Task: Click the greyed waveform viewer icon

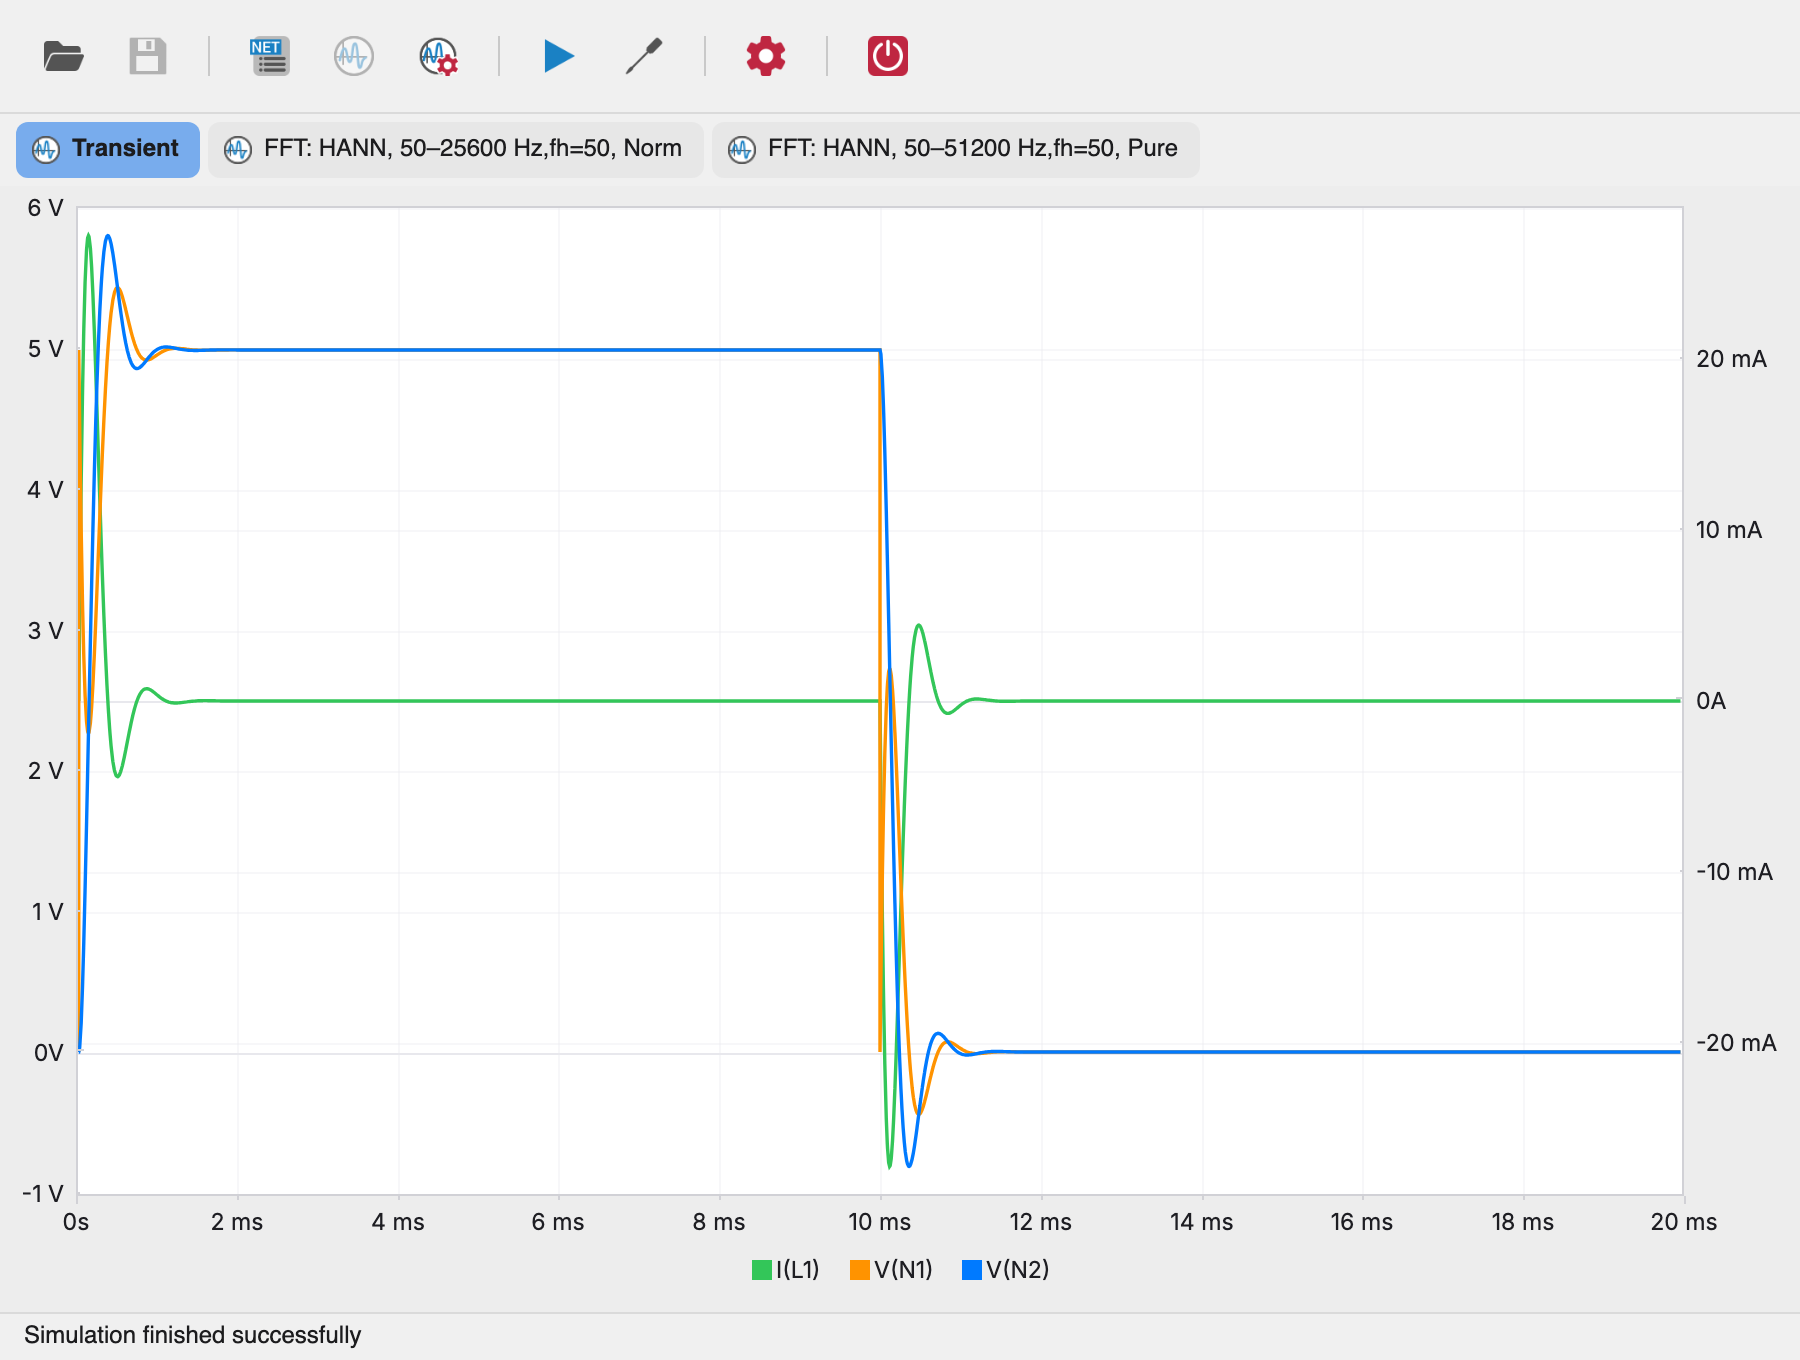Action: click(x=354, y=56)
